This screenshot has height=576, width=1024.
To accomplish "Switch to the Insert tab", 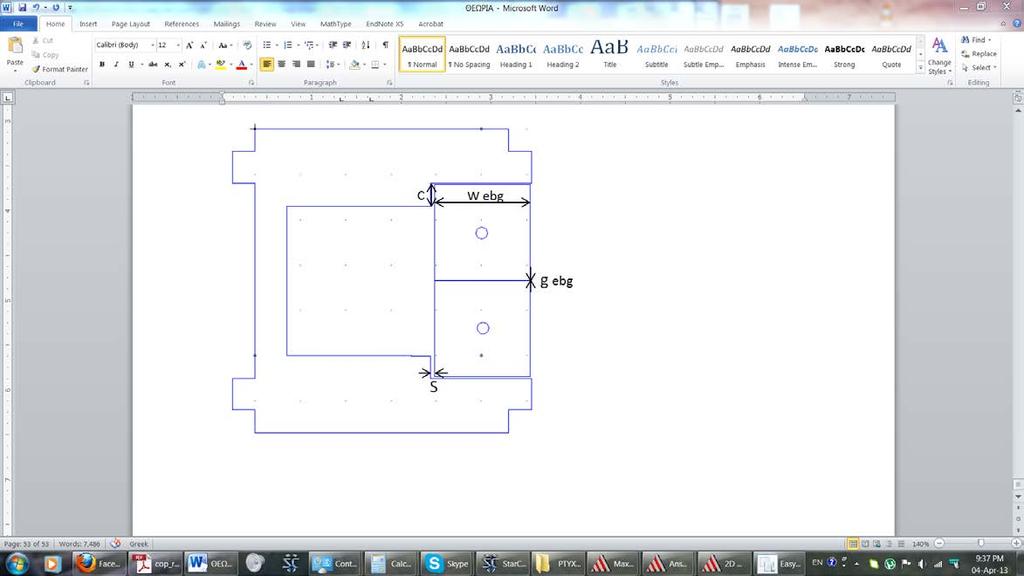I will [x=88, y=24].
